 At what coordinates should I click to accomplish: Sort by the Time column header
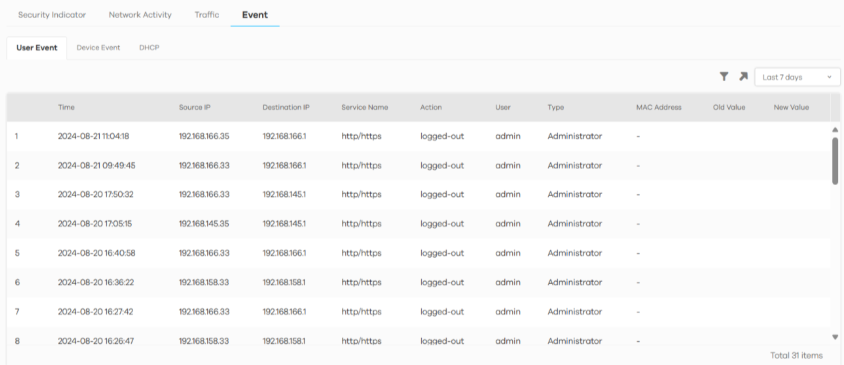66,107
